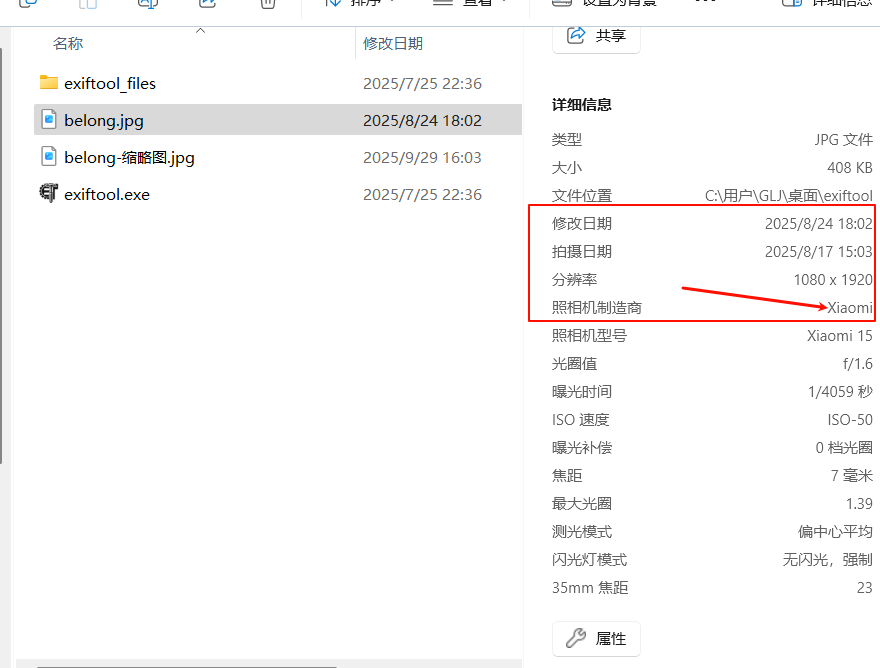Click the JPG 文件 type value

pos(844,140)
